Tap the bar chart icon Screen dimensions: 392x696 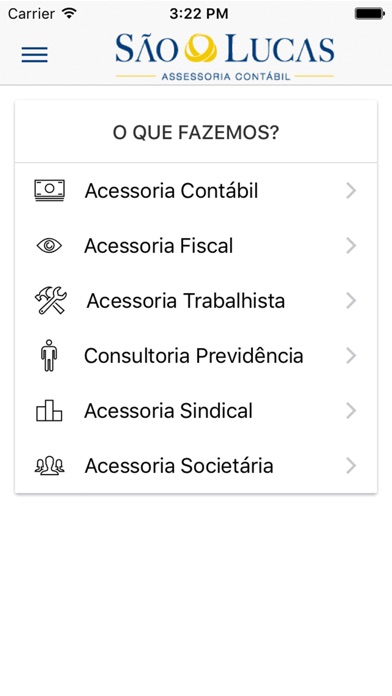coord(49,411)
